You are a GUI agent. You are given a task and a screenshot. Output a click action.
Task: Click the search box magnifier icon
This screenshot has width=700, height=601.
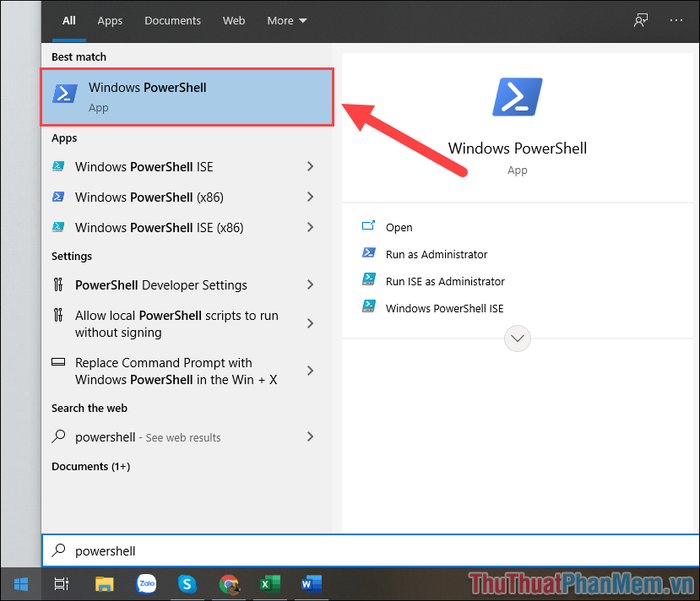coord(58,550)
